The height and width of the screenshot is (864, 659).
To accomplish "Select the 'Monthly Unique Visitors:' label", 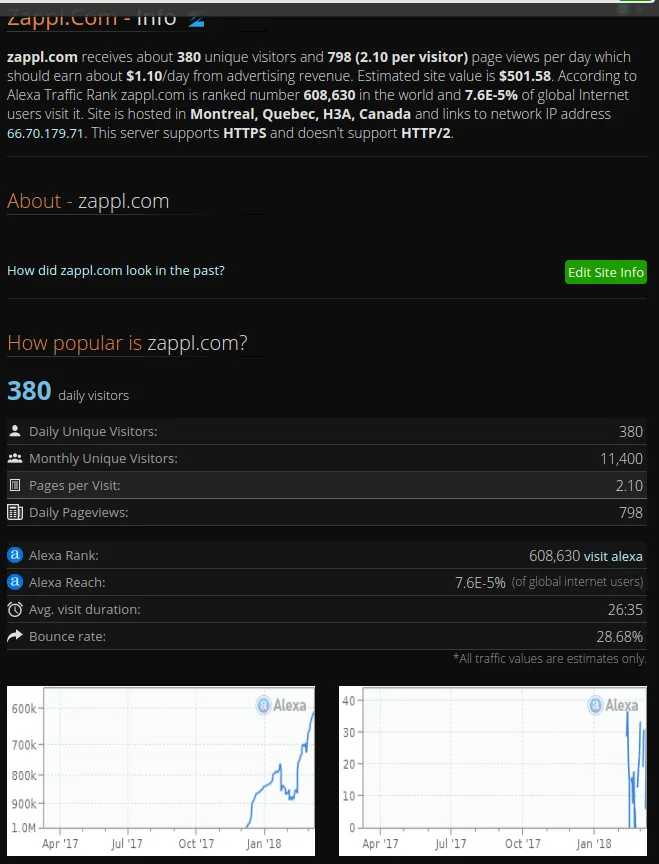I will pyautogui.click(x=103, y=458).
